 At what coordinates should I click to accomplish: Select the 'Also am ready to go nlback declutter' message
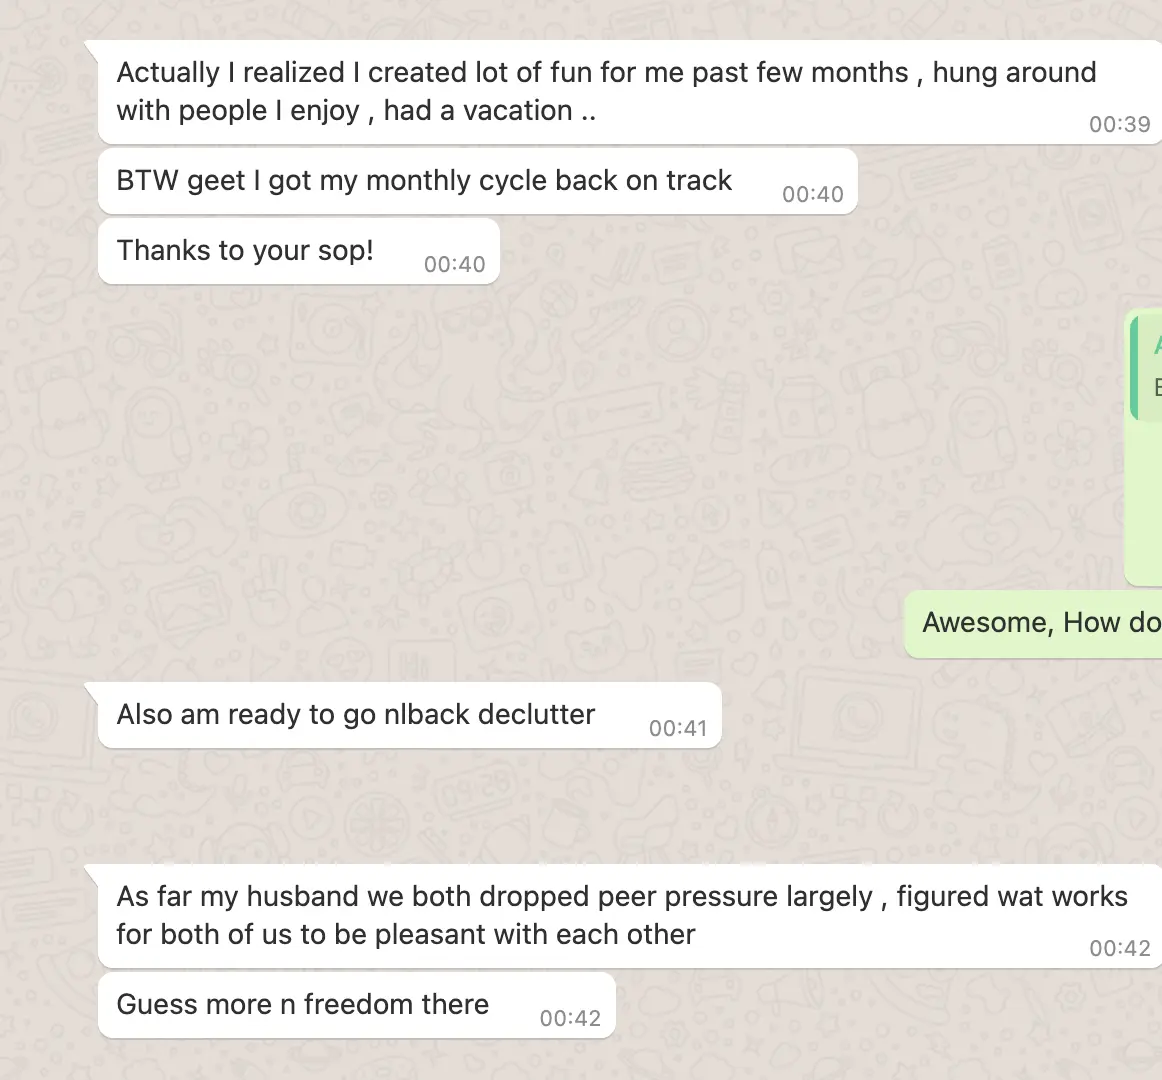click(410, 715)
